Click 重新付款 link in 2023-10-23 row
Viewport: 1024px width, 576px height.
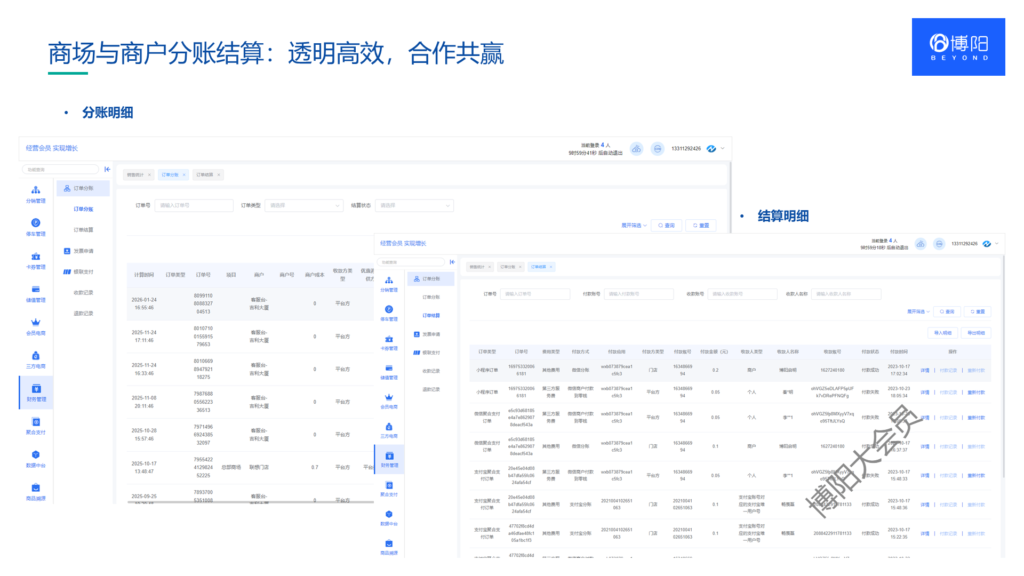click(976, 392)
